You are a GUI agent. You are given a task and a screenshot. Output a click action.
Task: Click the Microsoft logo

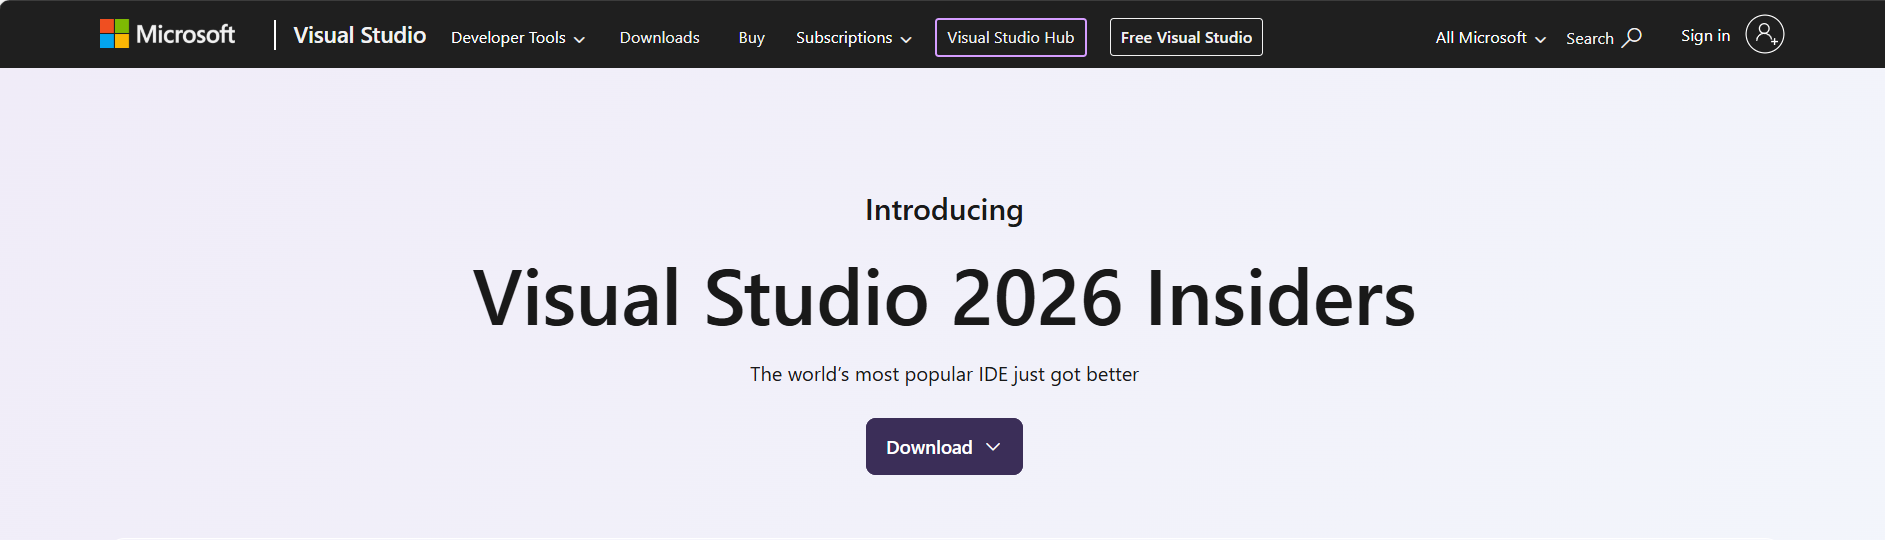tap(167, 34)
